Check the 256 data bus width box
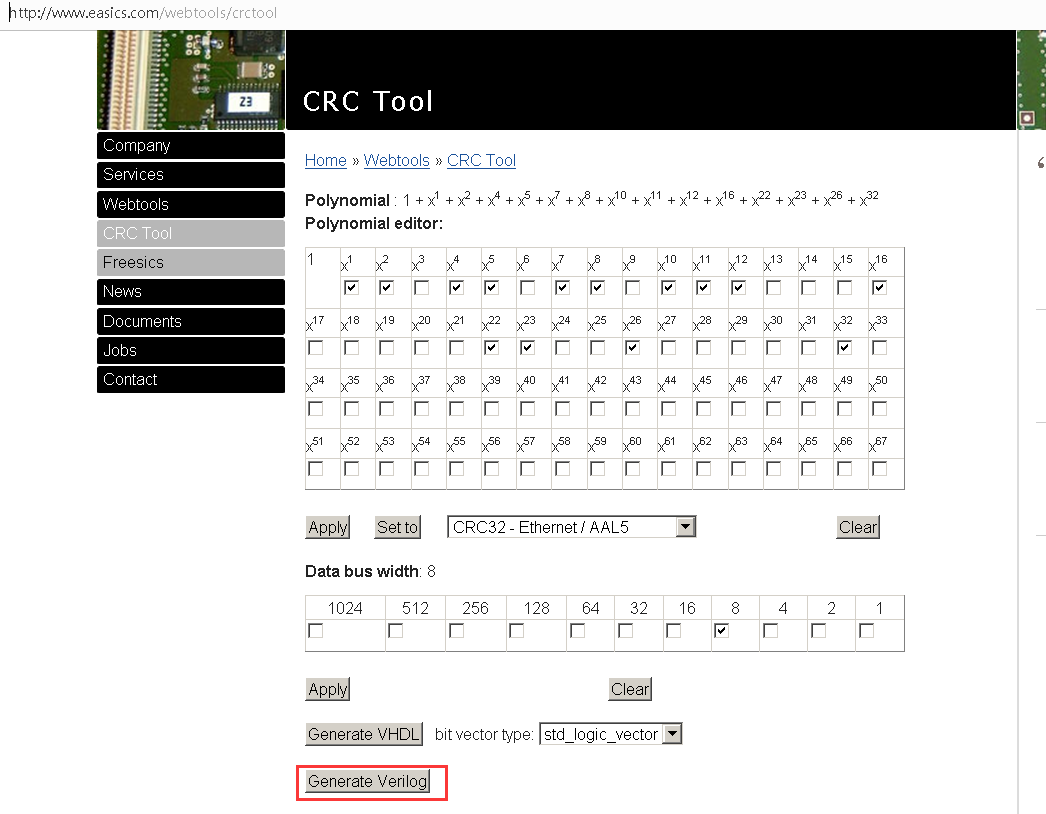Screen dimensions: 1046x814 [x=456, y=631]
